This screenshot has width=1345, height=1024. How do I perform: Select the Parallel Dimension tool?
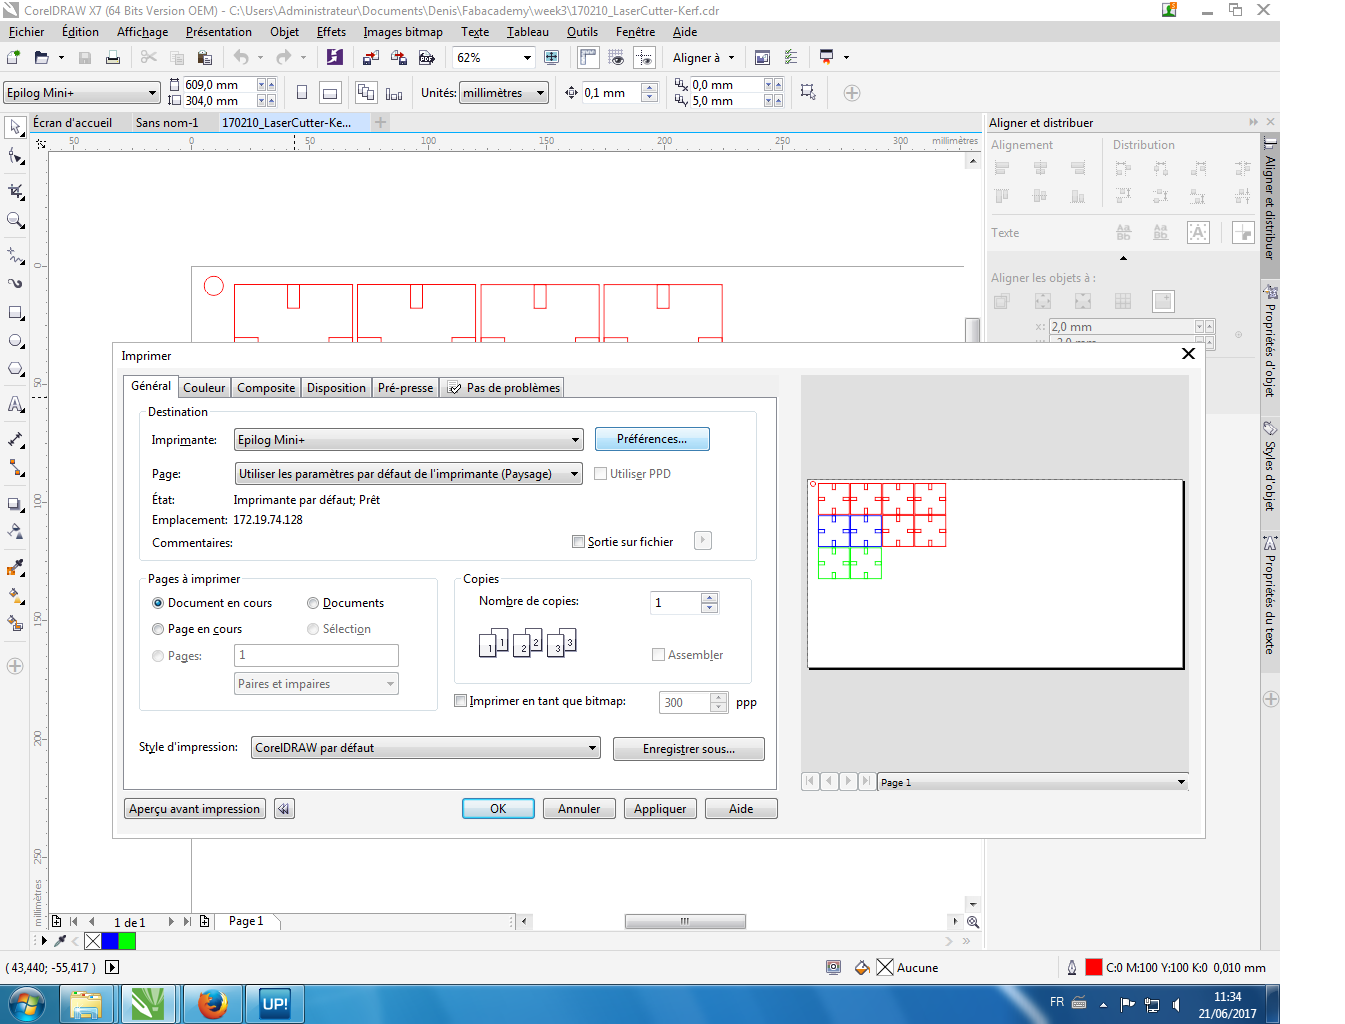(x=15, y=439)
